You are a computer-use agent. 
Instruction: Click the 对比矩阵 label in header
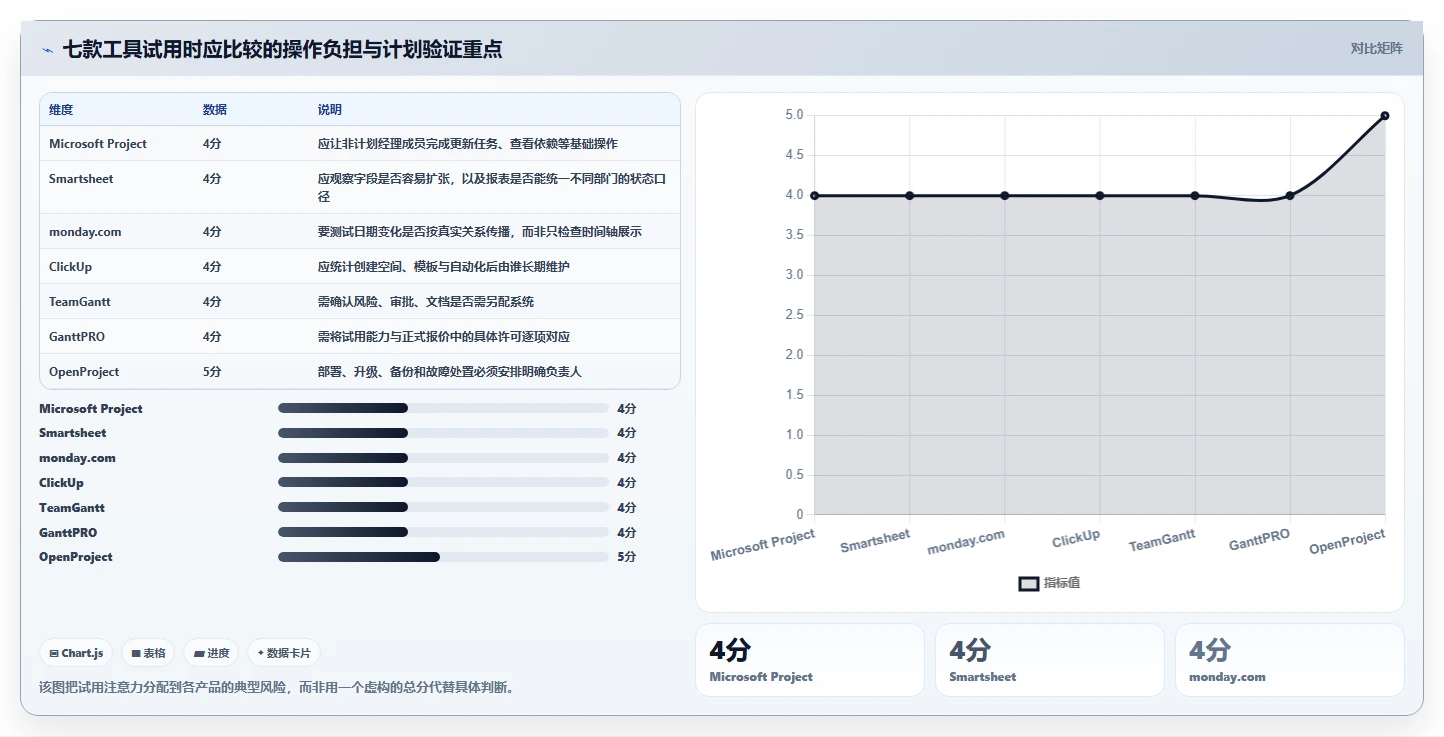[x=1376, y=49]
